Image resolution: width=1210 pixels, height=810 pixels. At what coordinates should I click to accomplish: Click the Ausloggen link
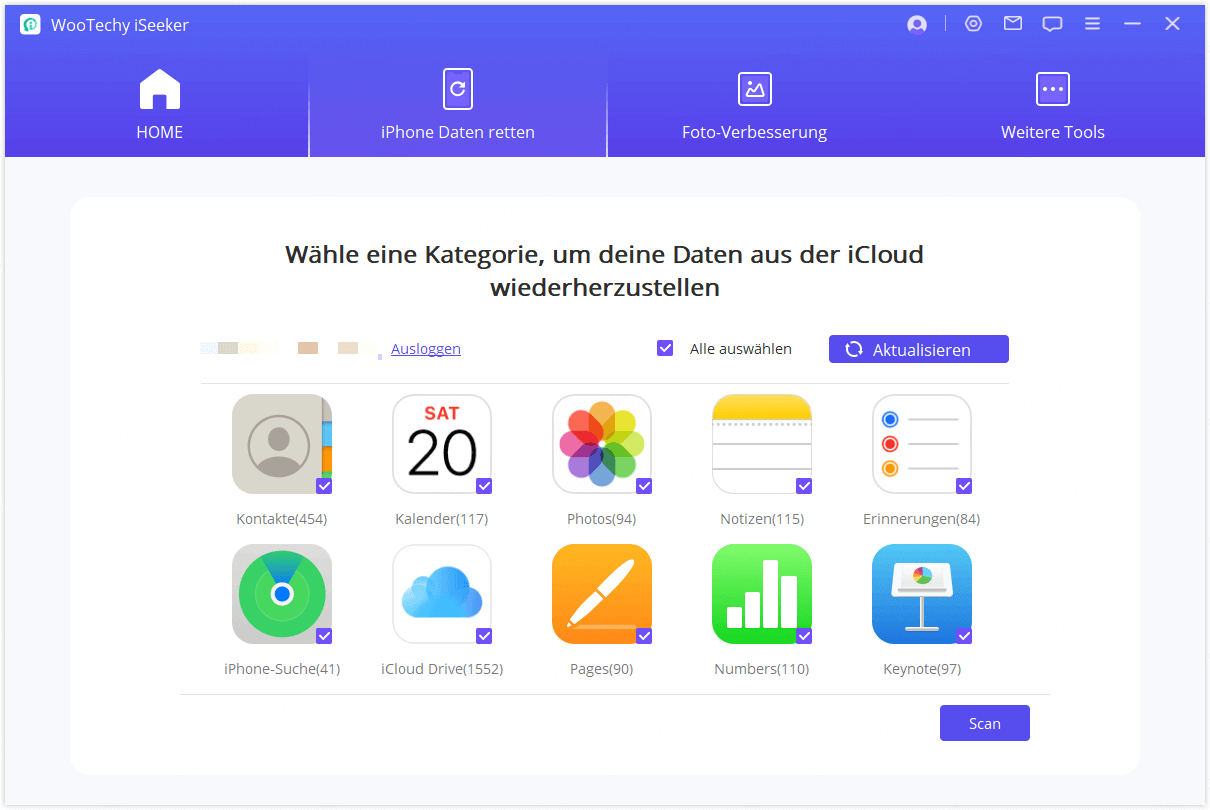425,348
